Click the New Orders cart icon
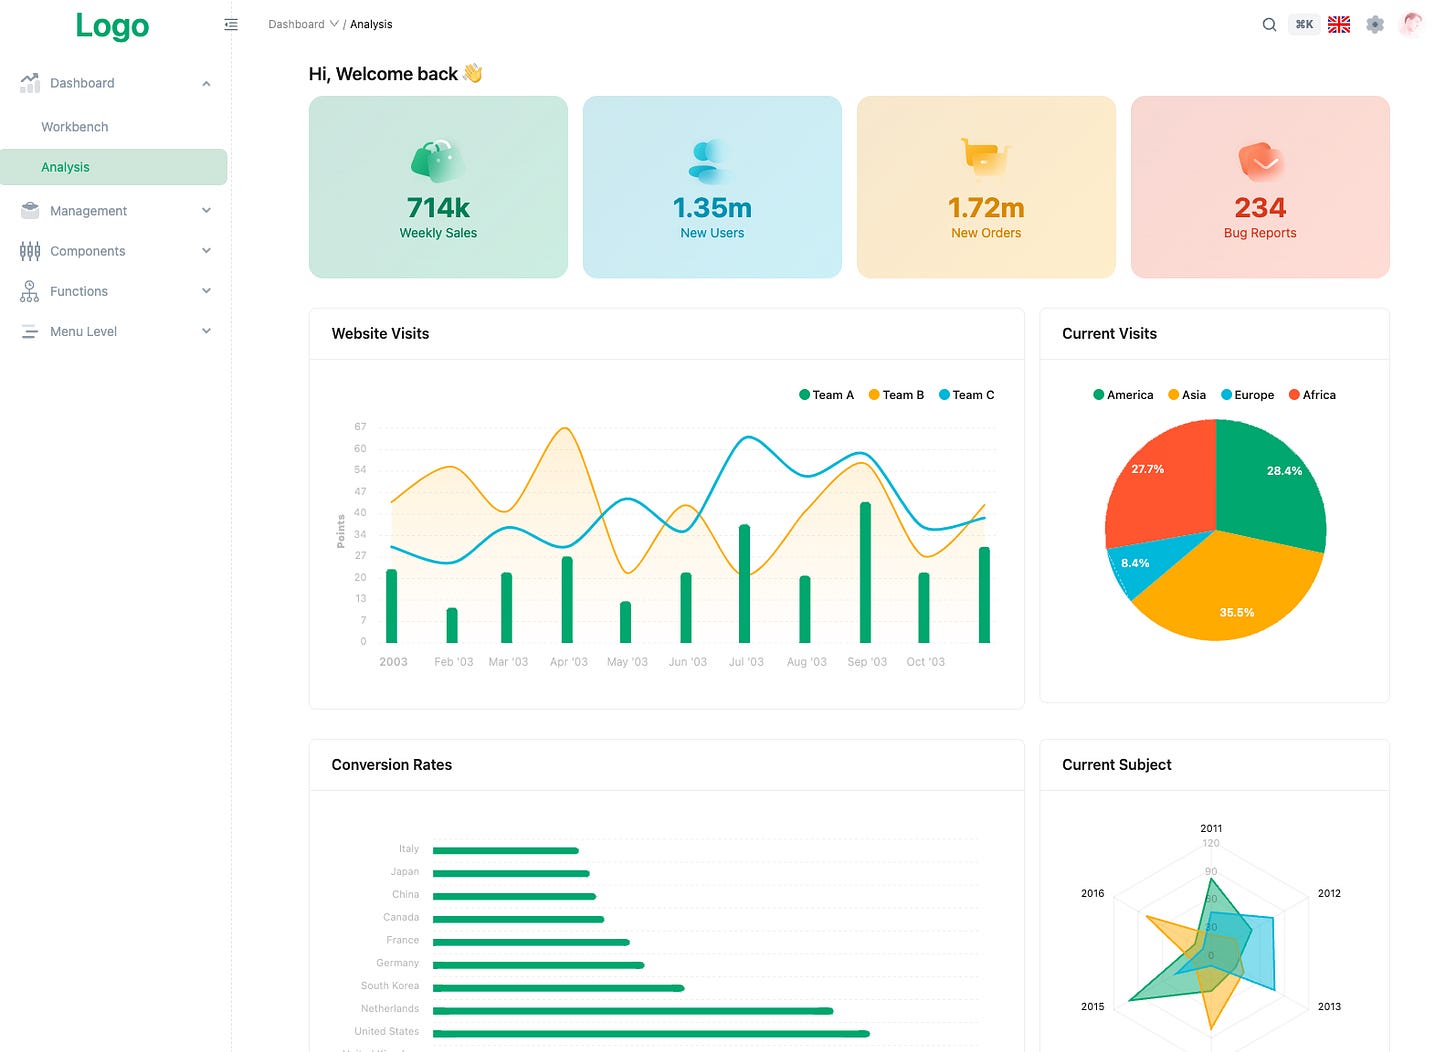Screen dimensions: 1456x1052 coord(985,158)
